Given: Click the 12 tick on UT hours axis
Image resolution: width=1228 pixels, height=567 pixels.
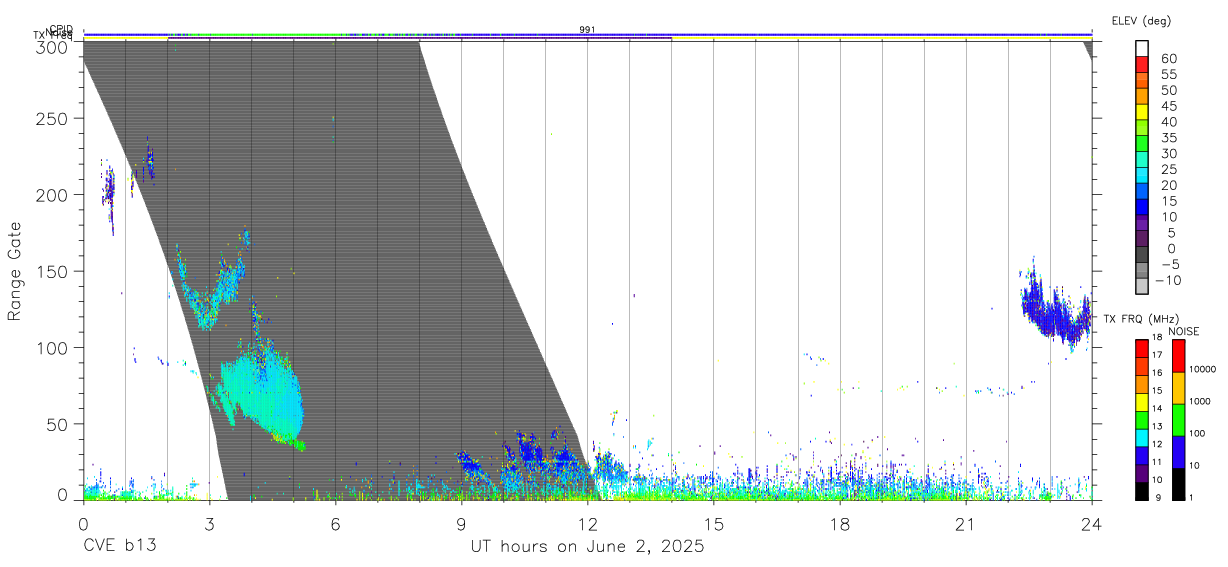Looking at the screenshot, I should [x=587, y=524].
